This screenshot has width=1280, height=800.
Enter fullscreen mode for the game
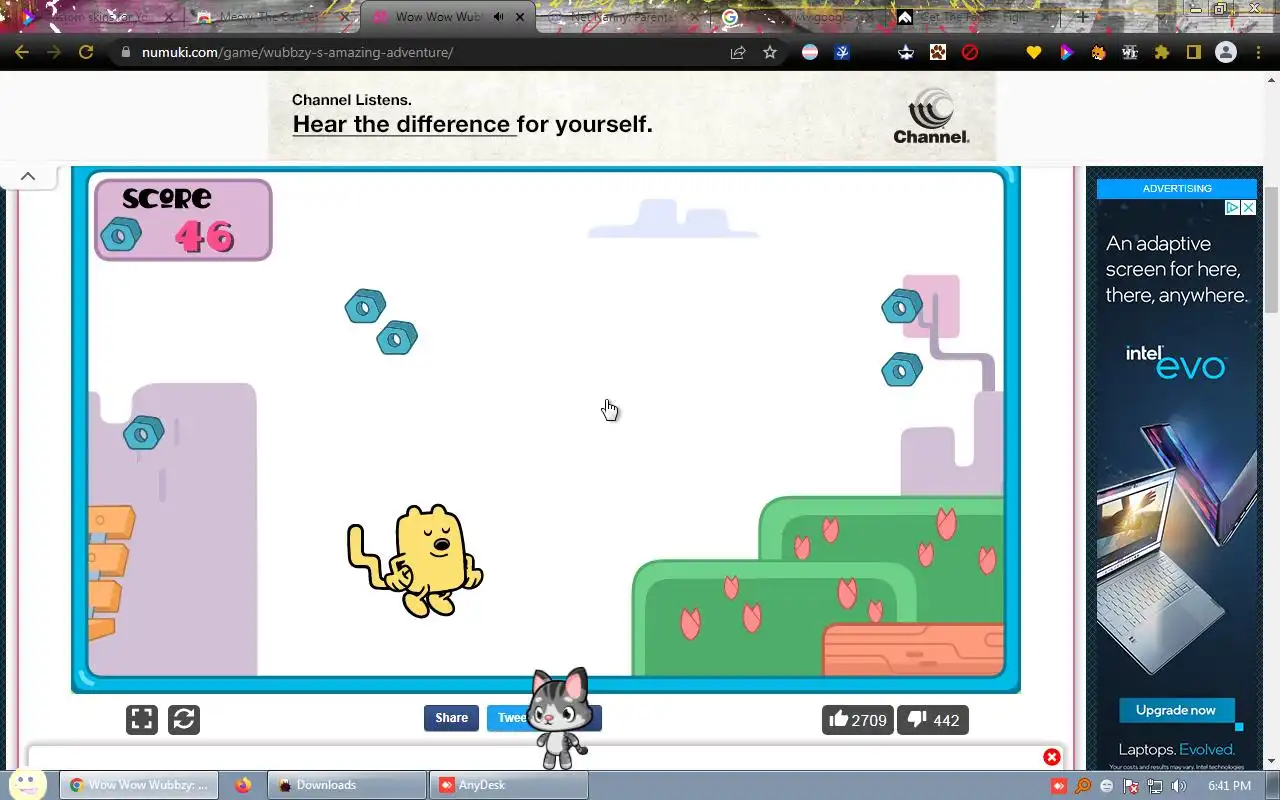point(142,719)
